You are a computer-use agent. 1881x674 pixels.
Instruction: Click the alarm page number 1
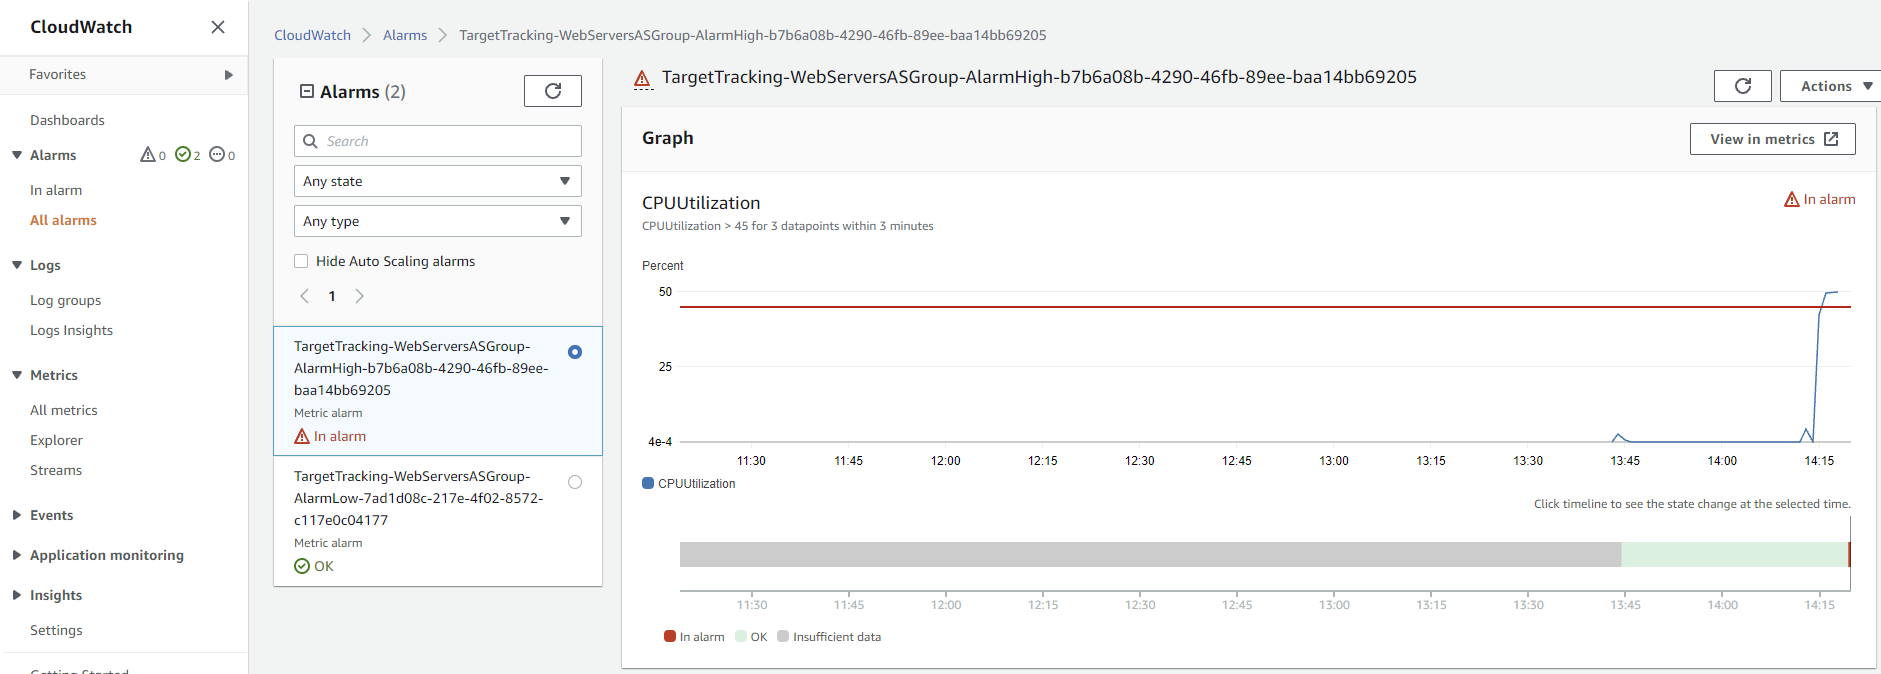(332, 296)
